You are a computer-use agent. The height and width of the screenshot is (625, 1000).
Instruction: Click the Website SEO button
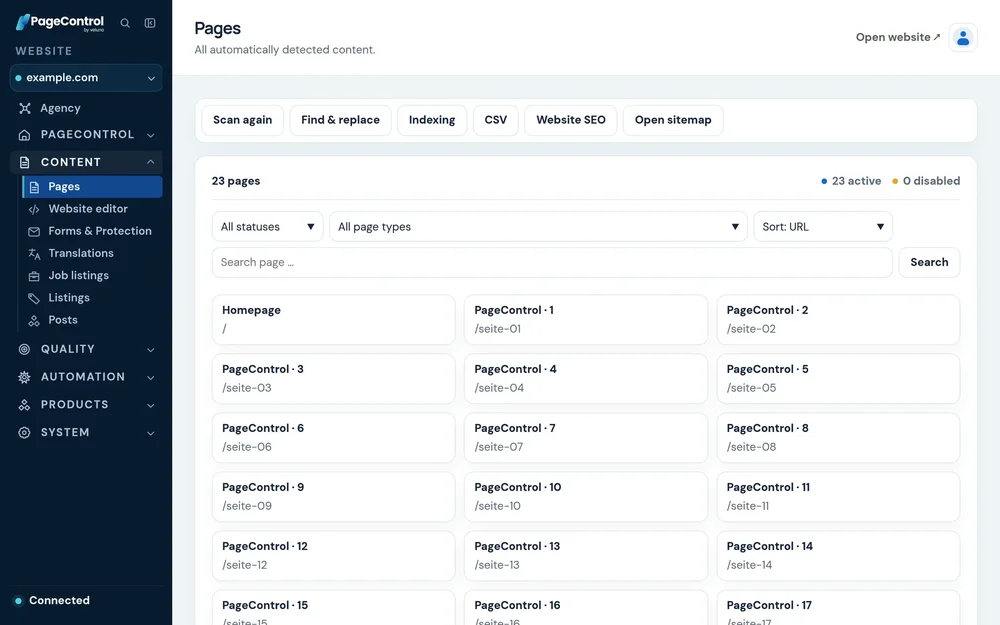pyautogui.click(x=571, y=120)
